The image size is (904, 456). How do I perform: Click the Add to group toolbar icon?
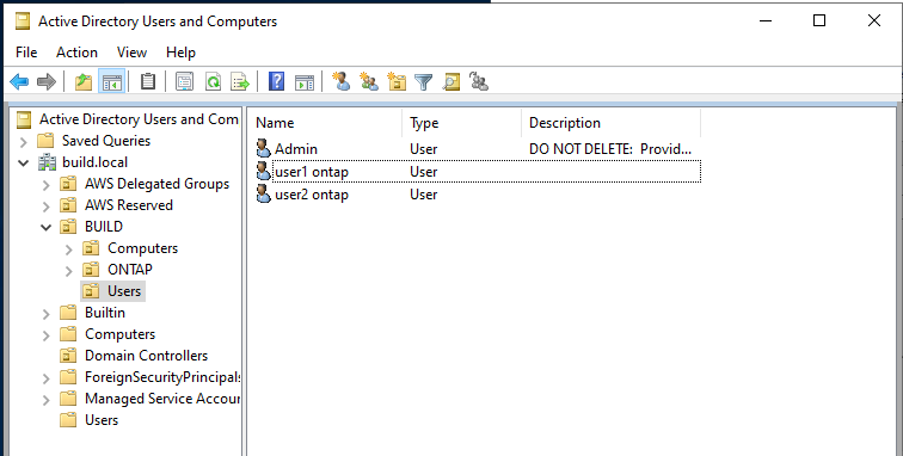(479, 82)
